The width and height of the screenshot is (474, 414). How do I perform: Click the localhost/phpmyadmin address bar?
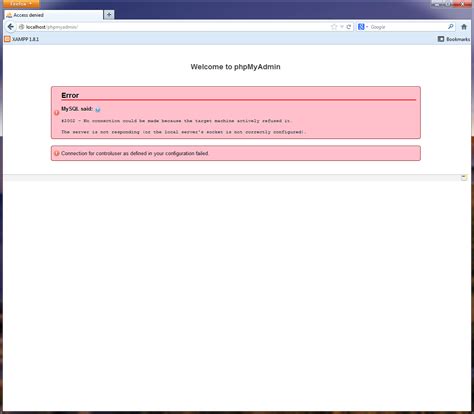point(173,27)
